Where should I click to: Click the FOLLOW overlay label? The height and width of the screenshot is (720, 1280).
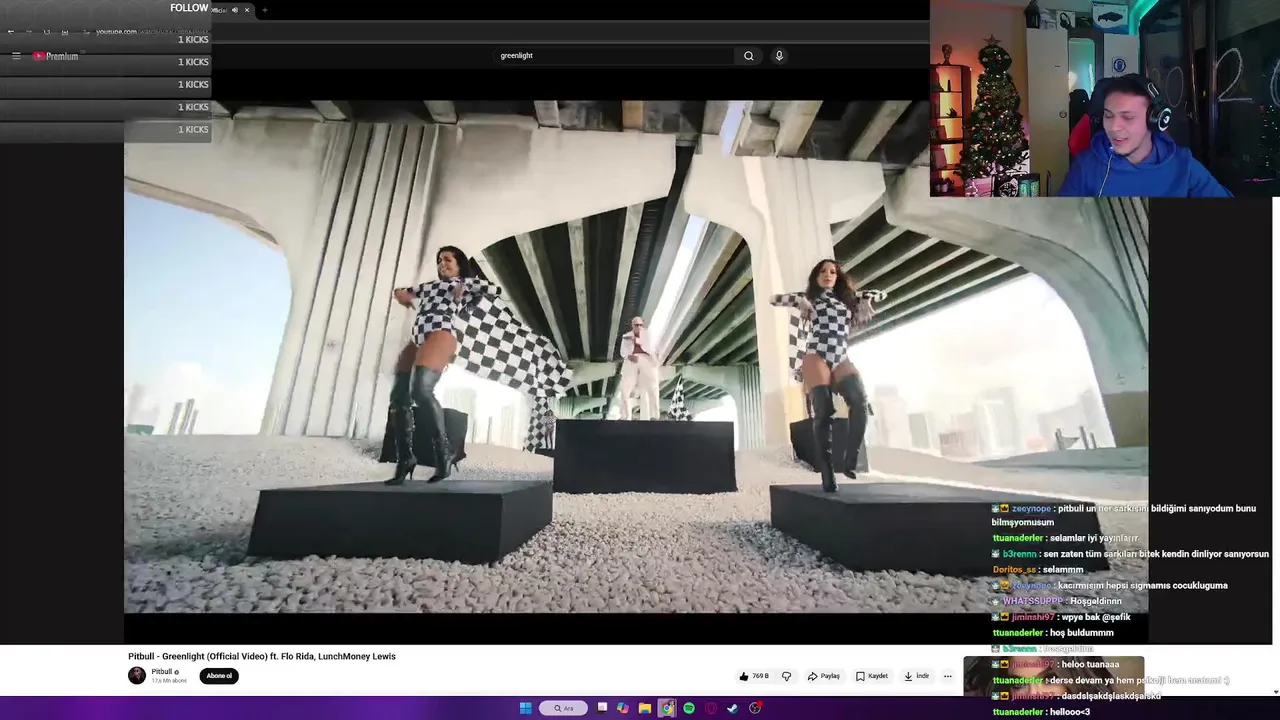pos(189,8)
